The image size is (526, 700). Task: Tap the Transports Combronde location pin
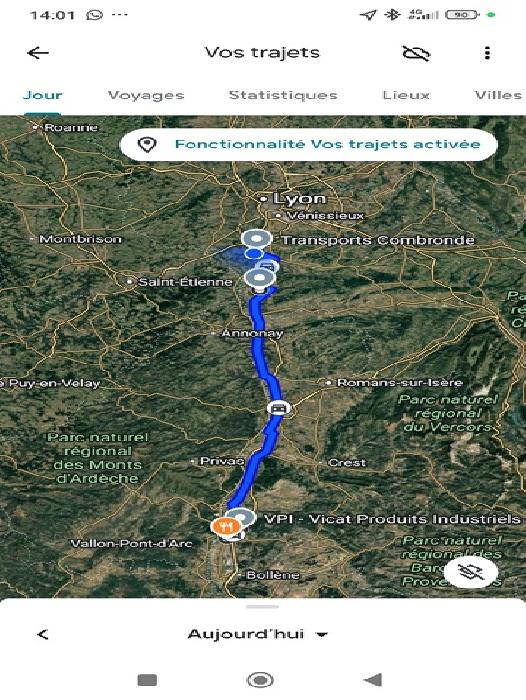click(x=256, y=238)
